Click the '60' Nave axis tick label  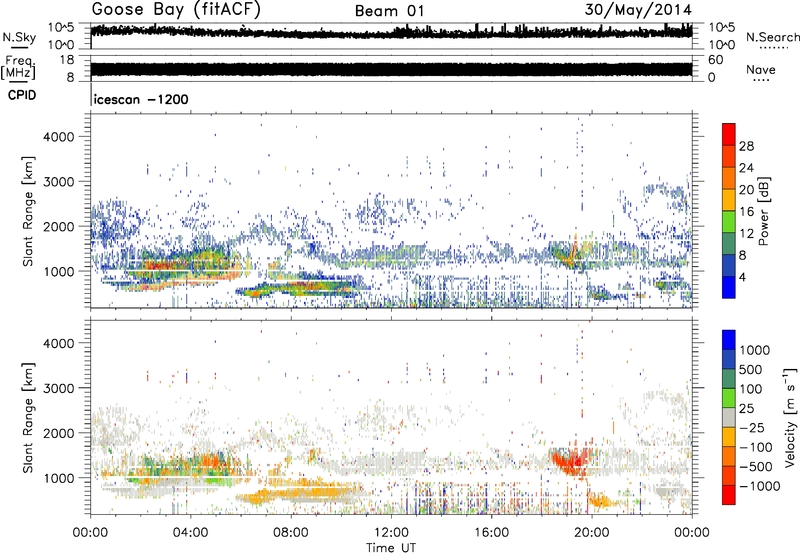pos(715,60)
